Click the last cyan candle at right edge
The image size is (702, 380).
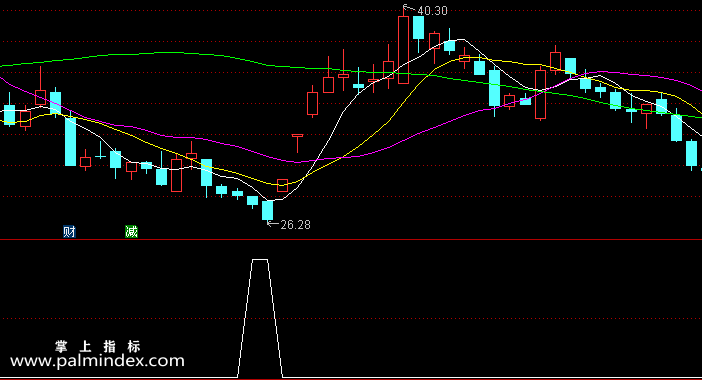pos(692,154)
